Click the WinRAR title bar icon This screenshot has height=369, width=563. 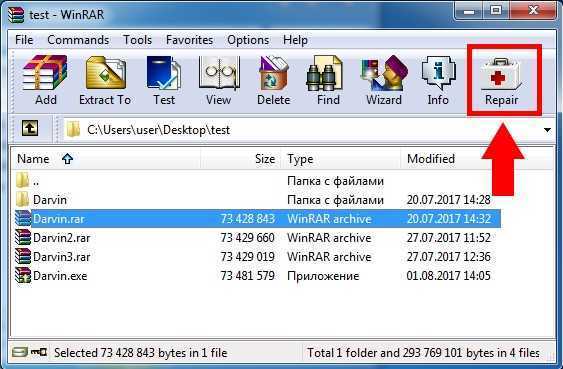[15, 15]
